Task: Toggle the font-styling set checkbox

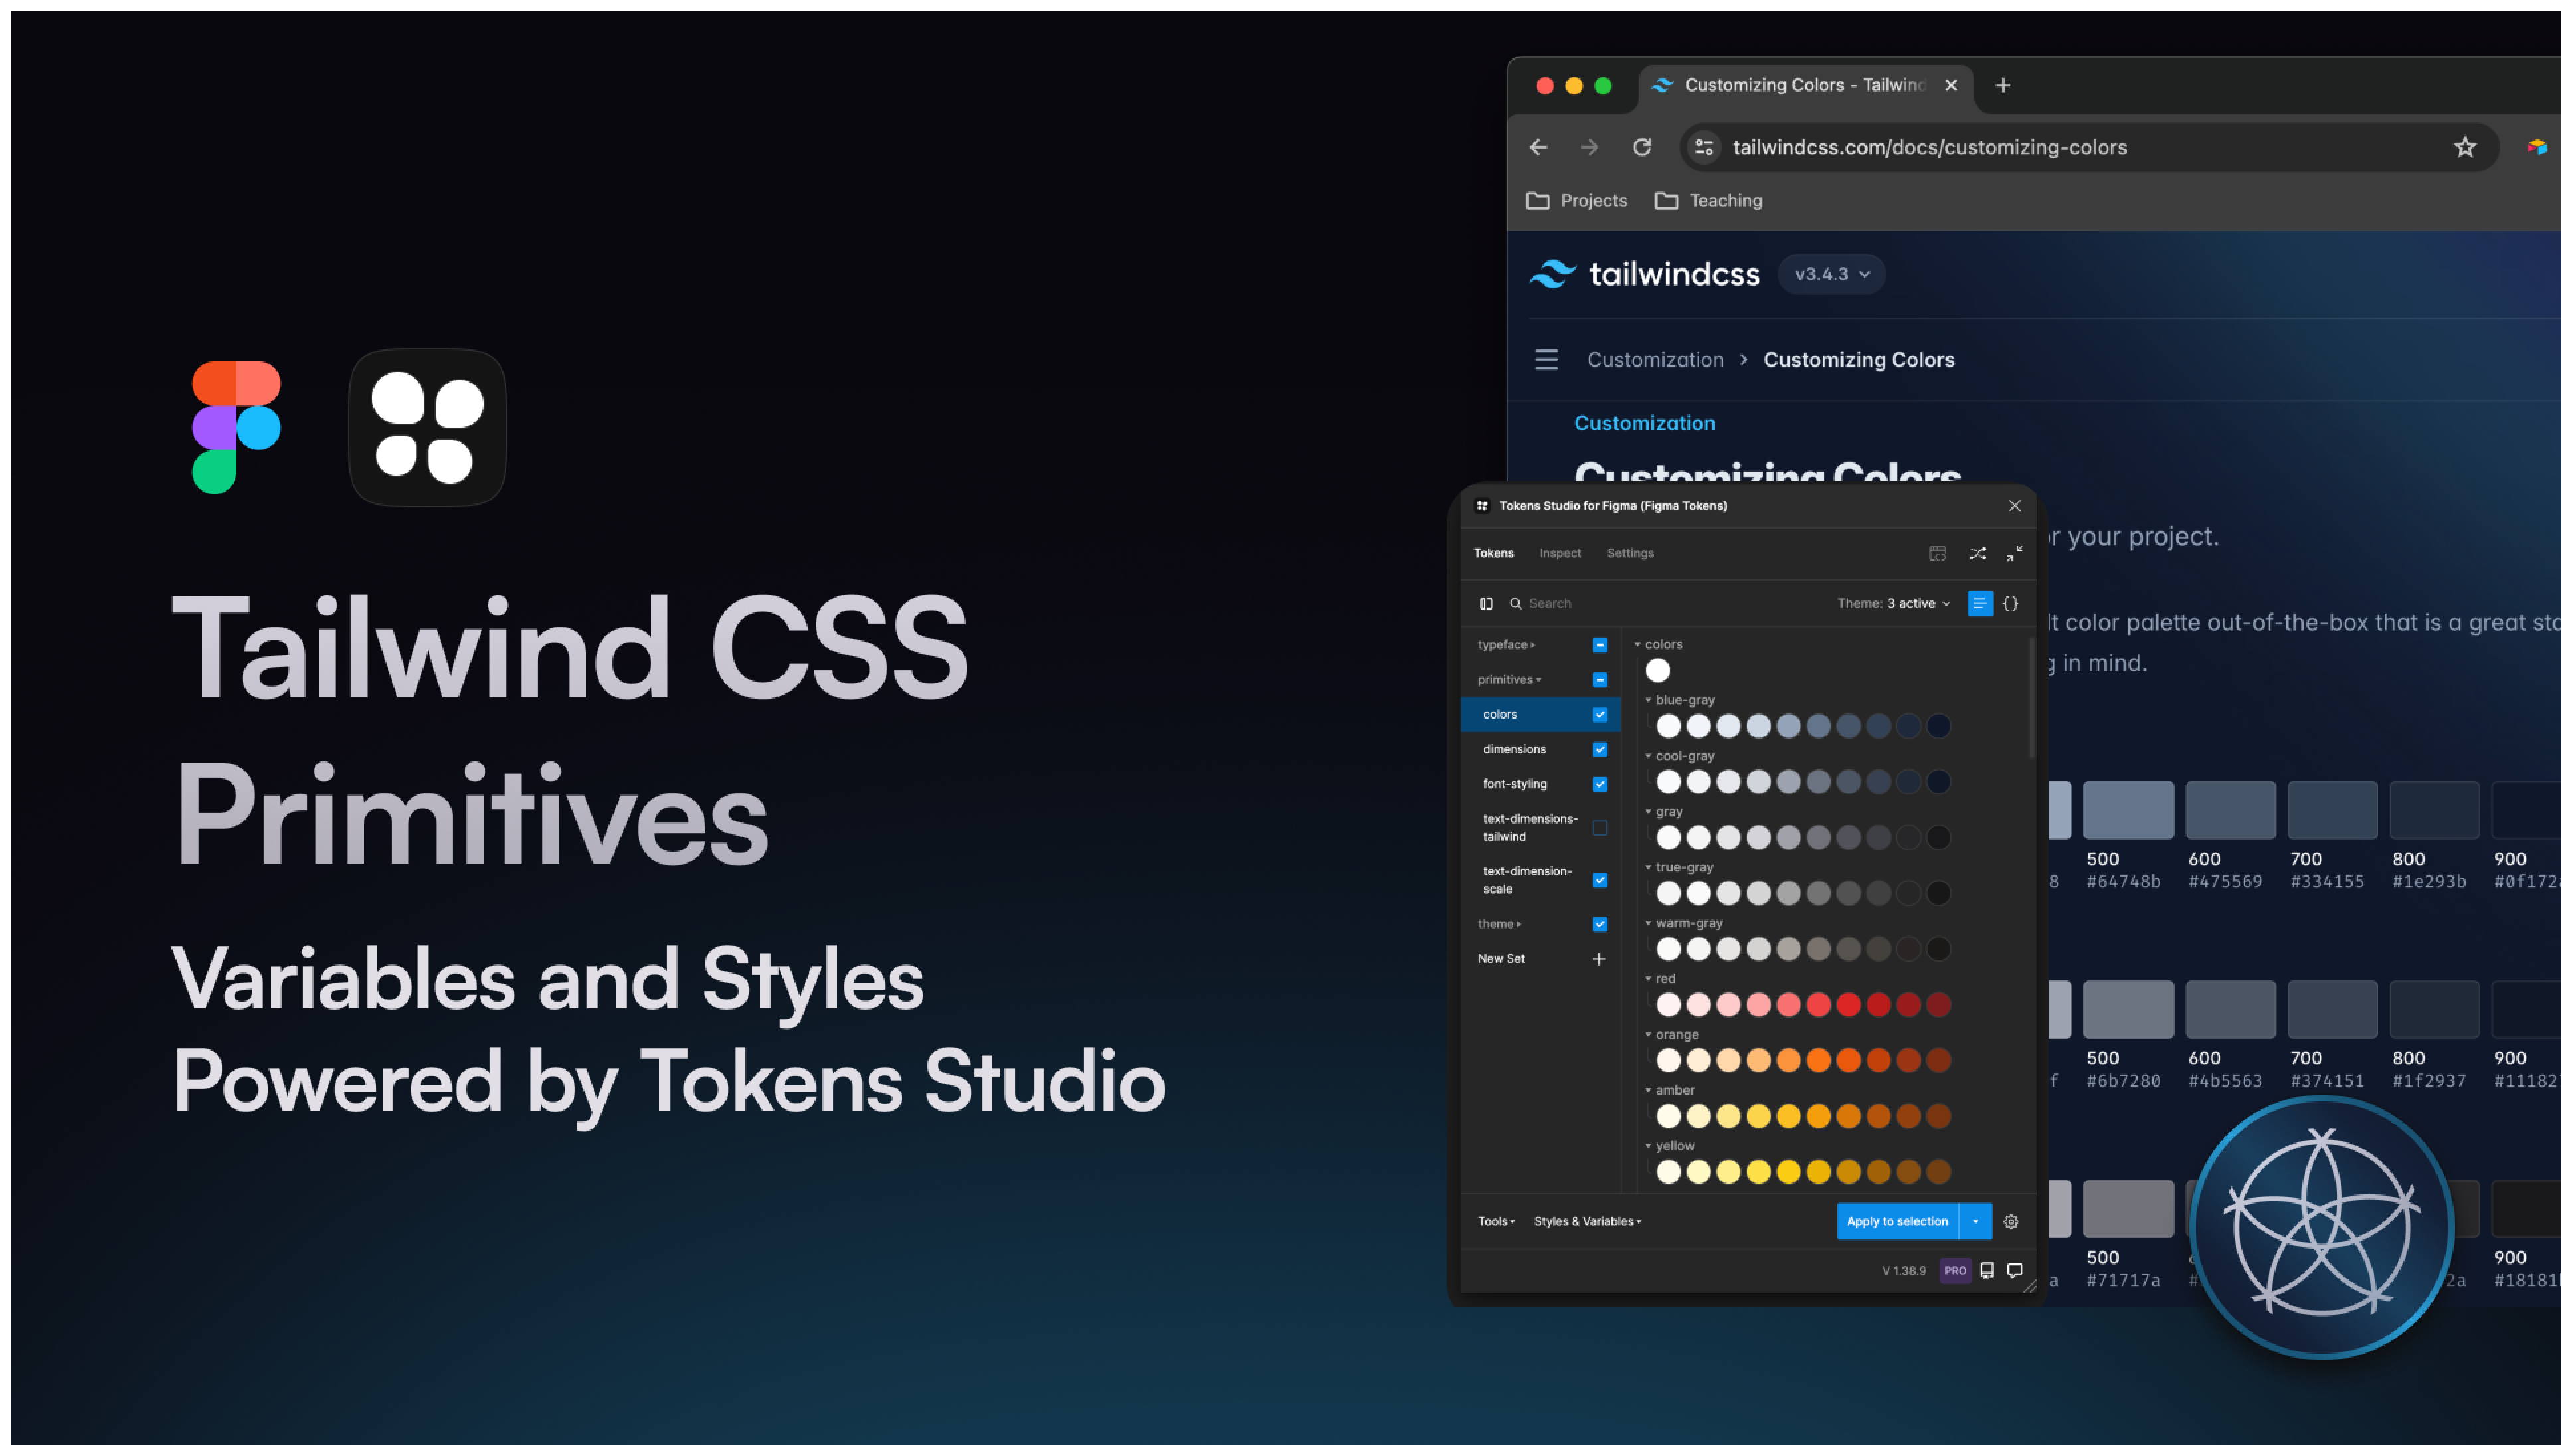Action: [1599, 785]
